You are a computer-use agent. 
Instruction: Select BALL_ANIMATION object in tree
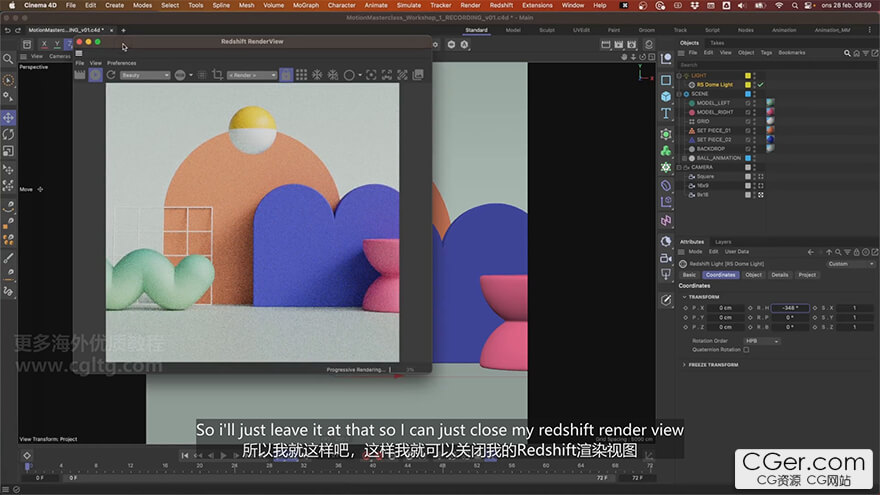[x=718, y=158]
